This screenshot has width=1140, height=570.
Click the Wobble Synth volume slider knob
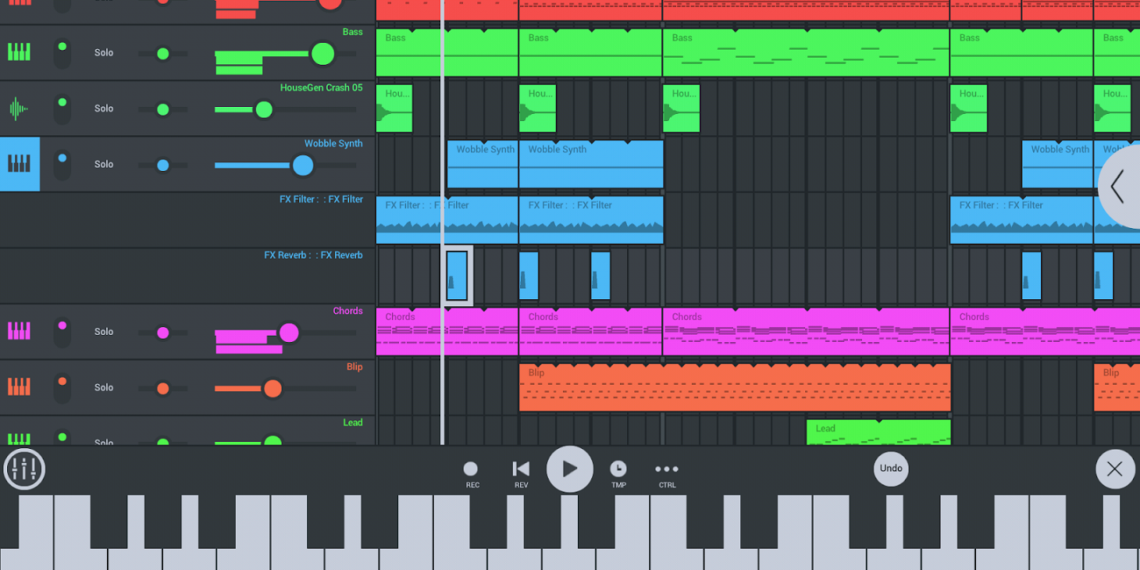[x=302, y=165]
